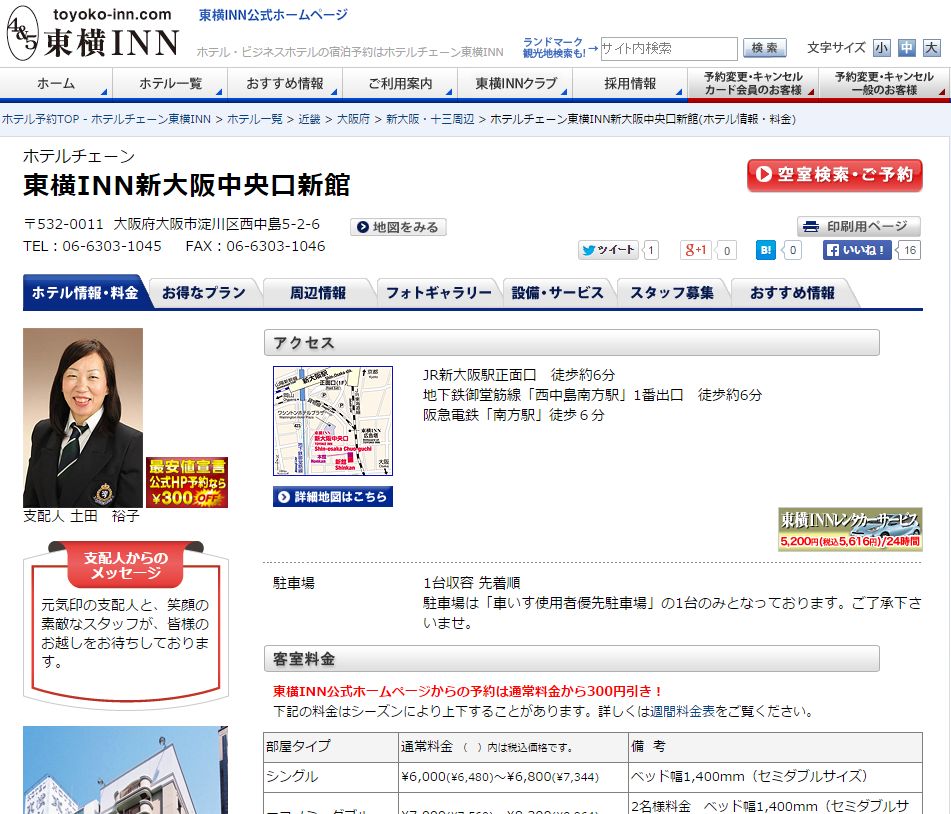The image size is (951, 814).
Task: Click the 空室検索・ご予約 reservation button
Action: point(835,175)
